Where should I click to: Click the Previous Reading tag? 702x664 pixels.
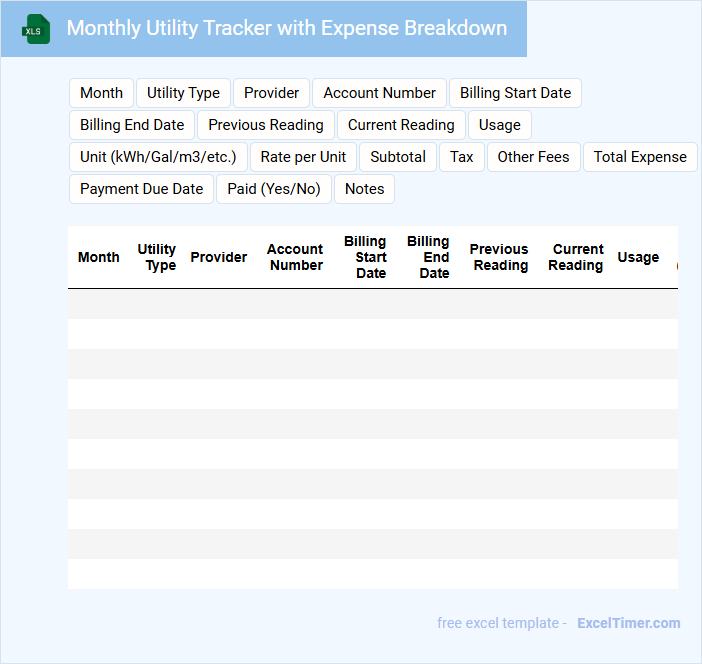266,125
